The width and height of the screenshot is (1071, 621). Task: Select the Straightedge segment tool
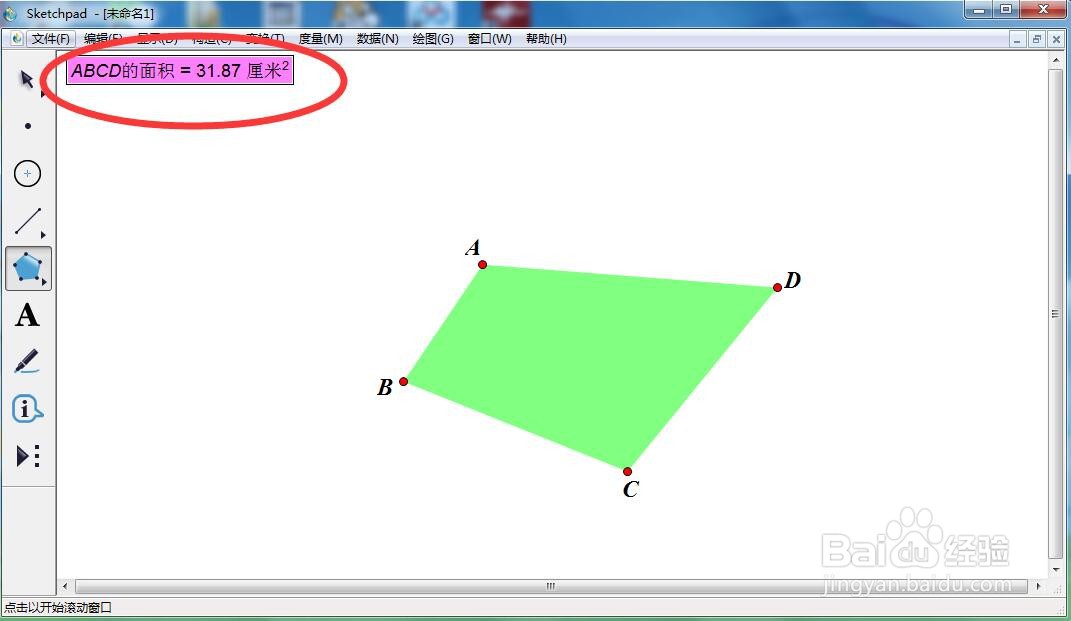click(27, 221)
